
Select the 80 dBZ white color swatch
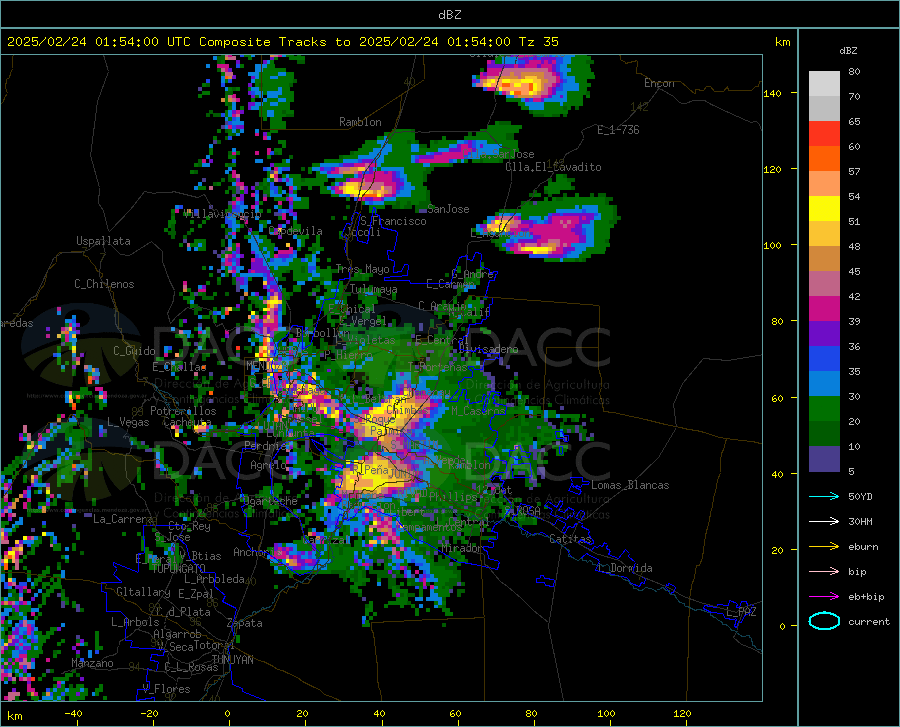point(824,83)
